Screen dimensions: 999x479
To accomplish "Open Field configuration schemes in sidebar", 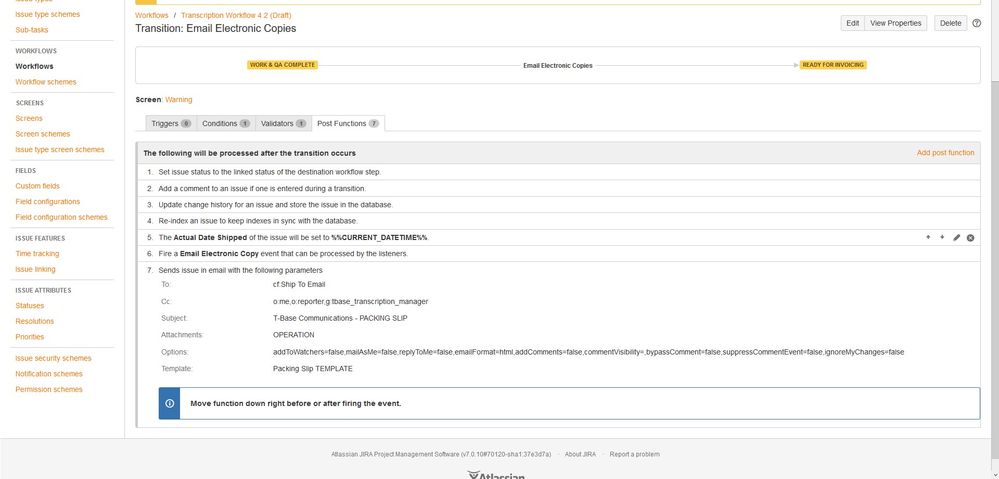I will point(62,217).
